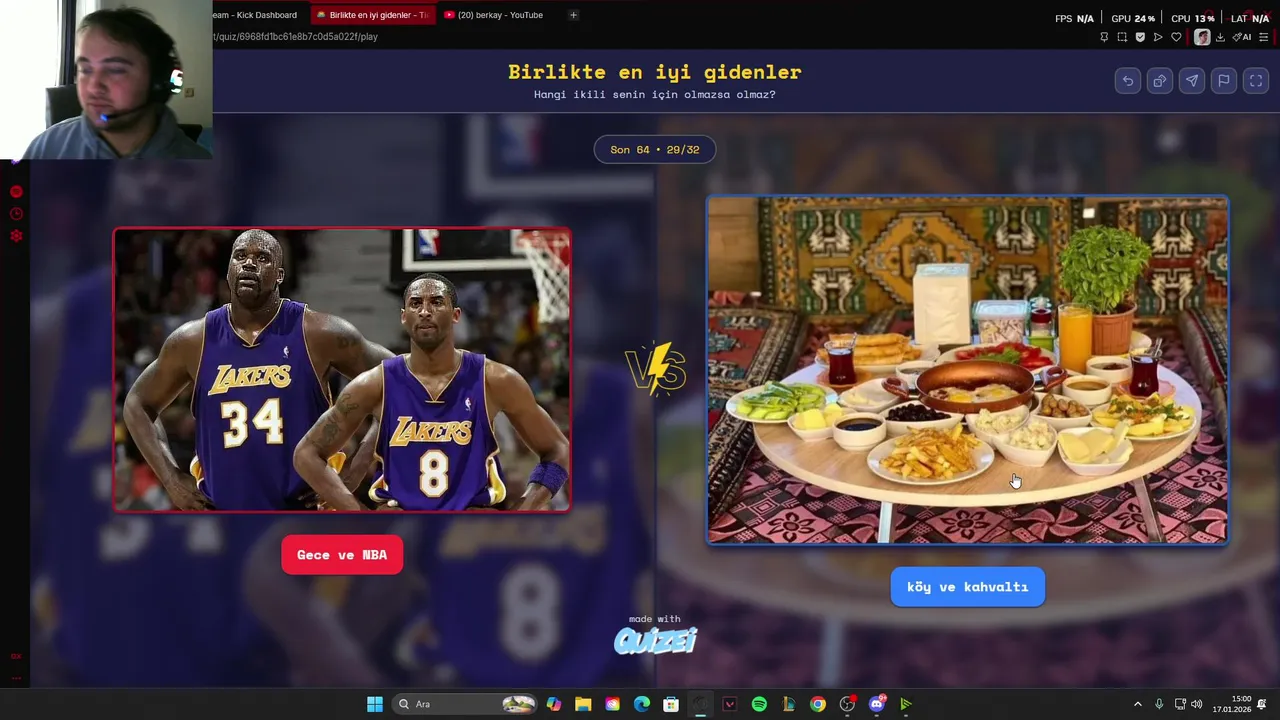Open the Windows Start menu
The width and height of the screenshot is (1280, 720).
[x=375, y=704]
